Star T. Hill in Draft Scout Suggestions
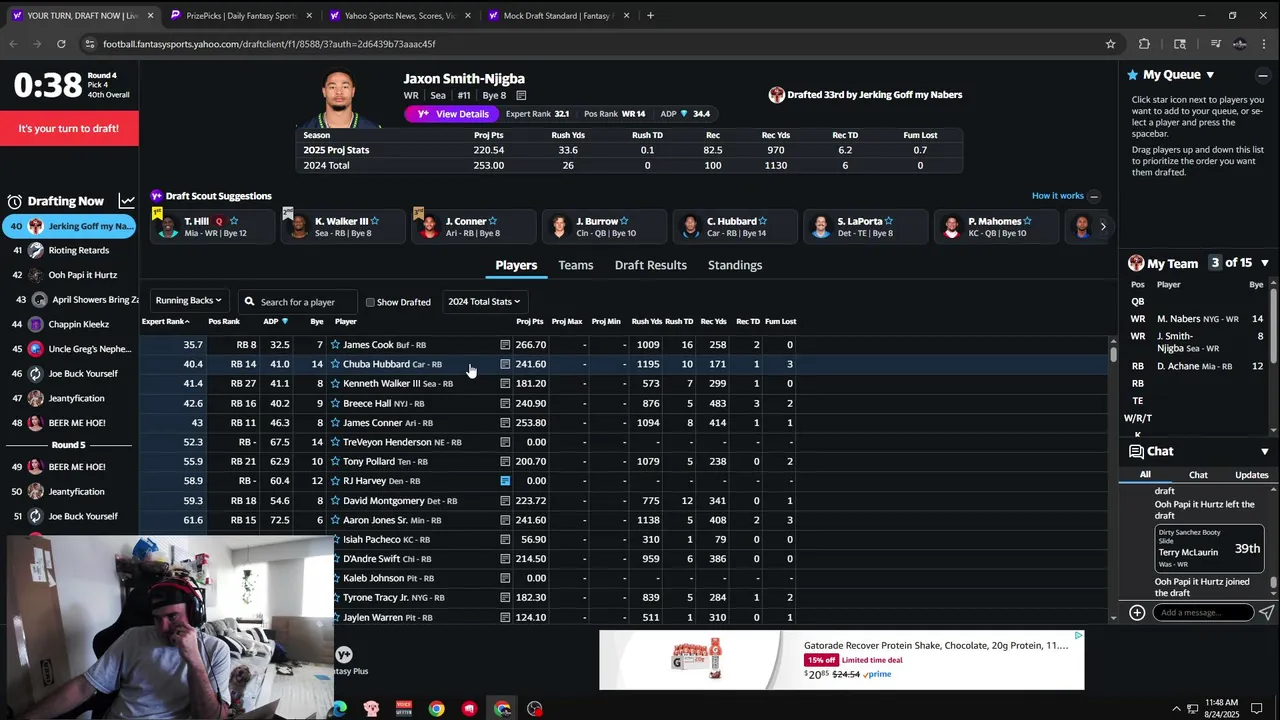The width and height of the screenshot is (1280, 720). coord(234,221)
